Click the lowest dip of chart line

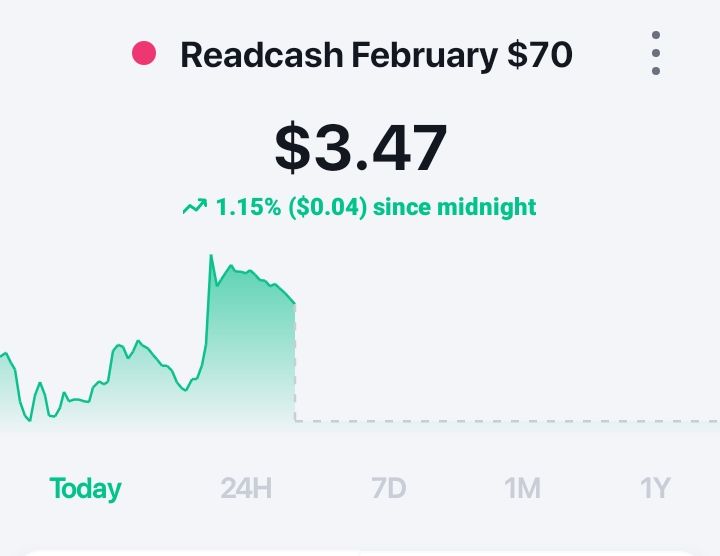pyautogui.click(x=30, y=420)
